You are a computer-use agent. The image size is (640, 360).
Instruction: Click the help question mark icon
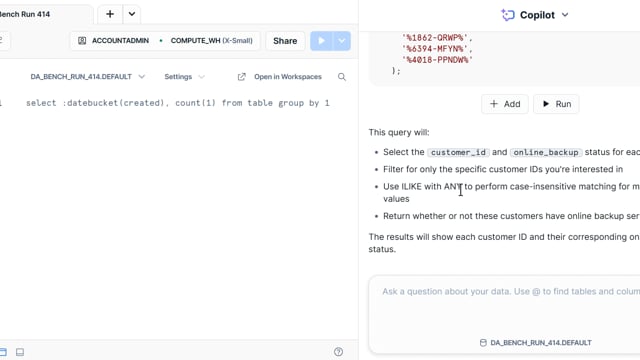click(x=338, y=352)
